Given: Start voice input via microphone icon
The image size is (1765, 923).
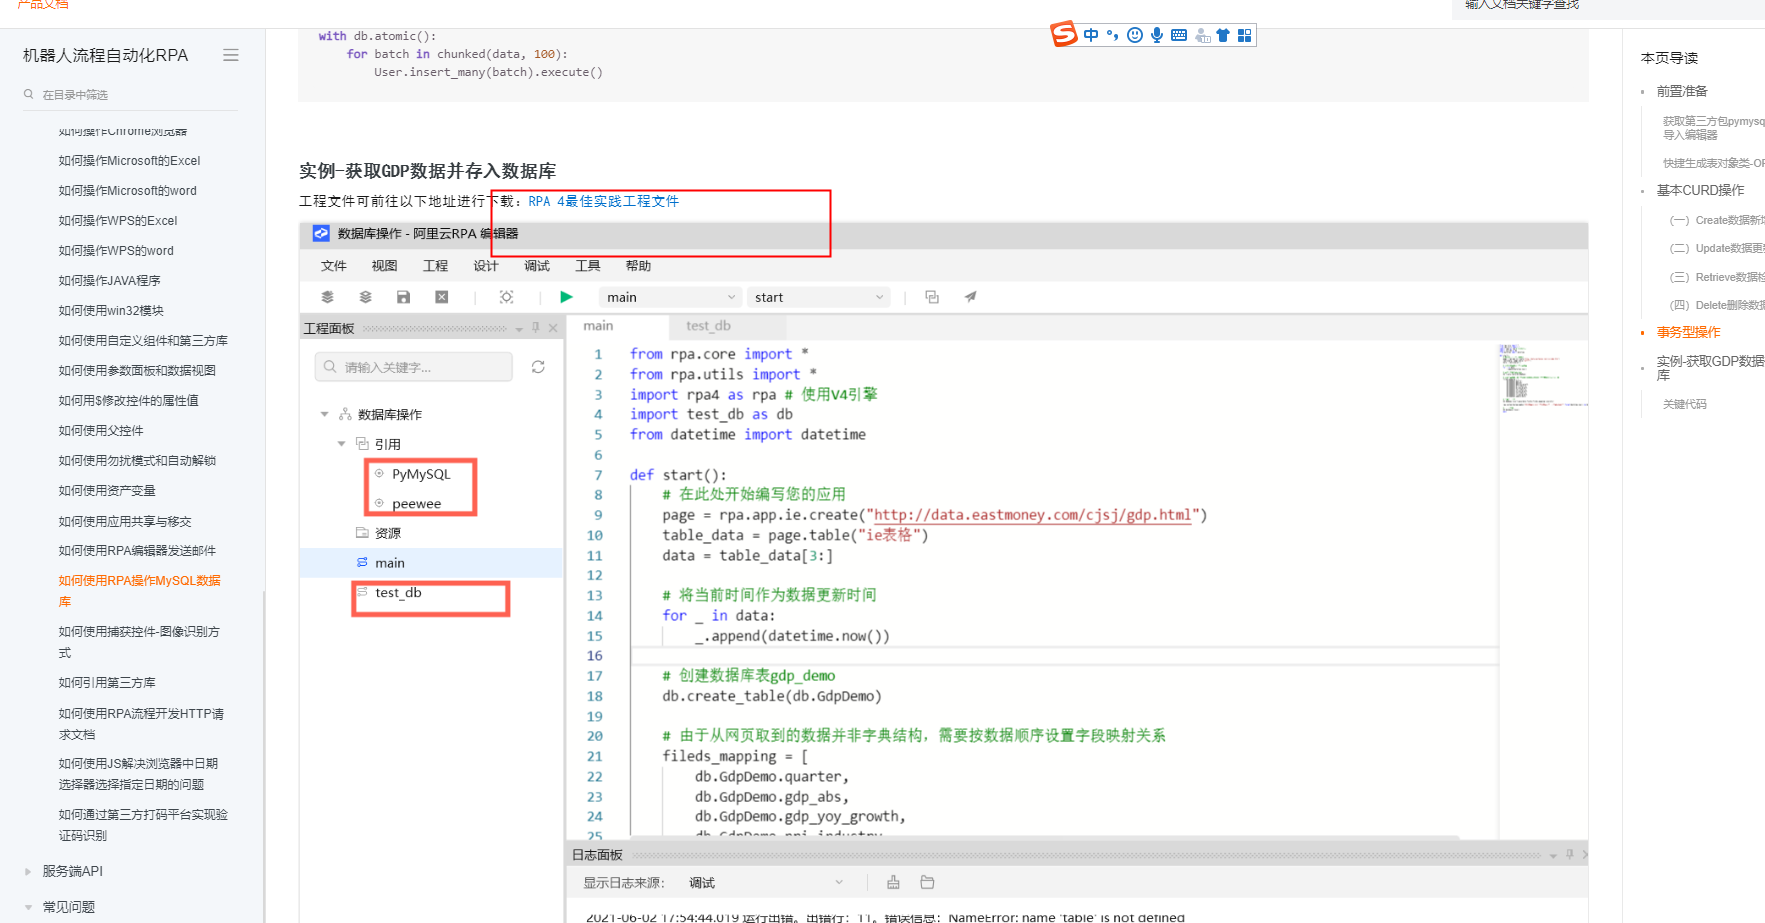Looking at the screenshot, I should coord(1157,35).
